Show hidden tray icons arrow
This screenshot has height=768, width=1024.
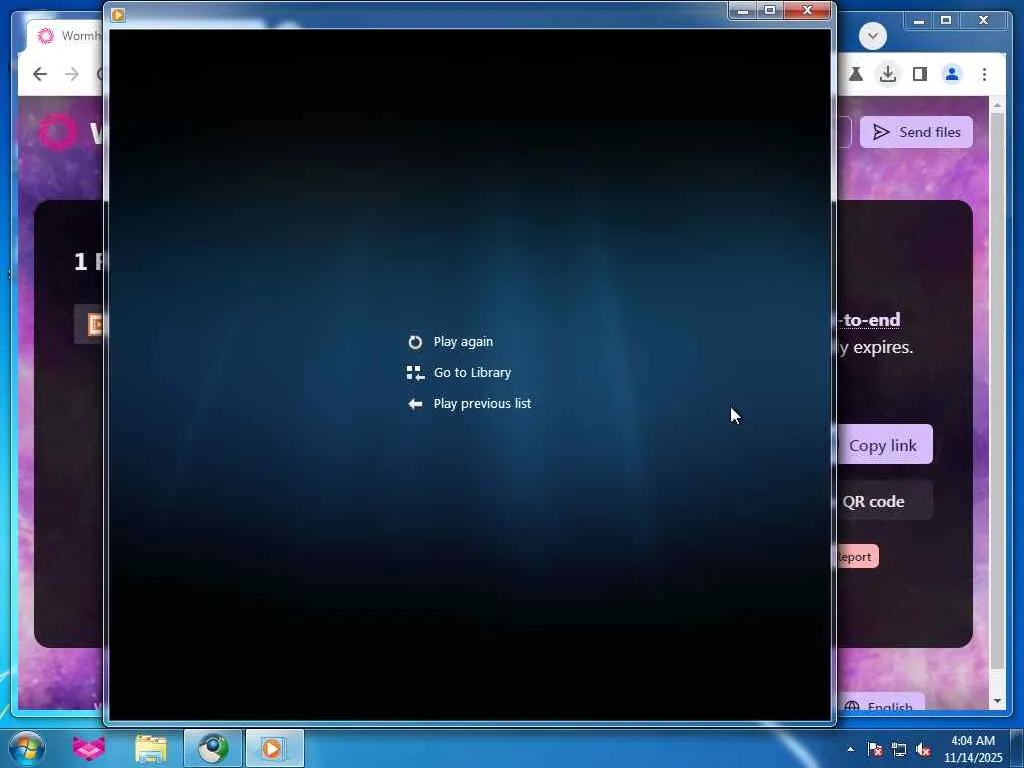tap(850, 749)
